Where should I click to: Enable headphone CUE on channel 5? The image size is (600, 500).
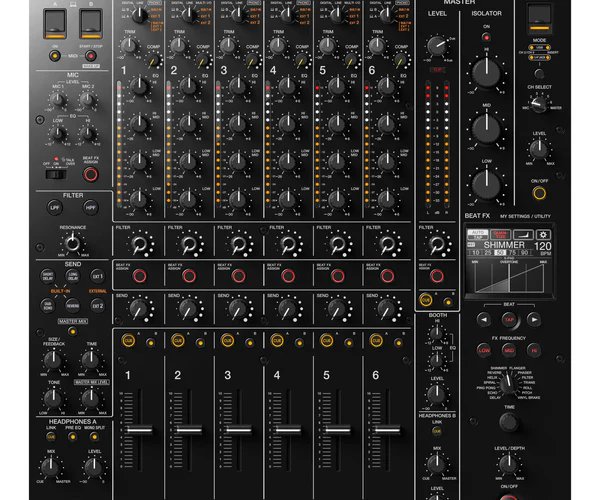[326, 340]
